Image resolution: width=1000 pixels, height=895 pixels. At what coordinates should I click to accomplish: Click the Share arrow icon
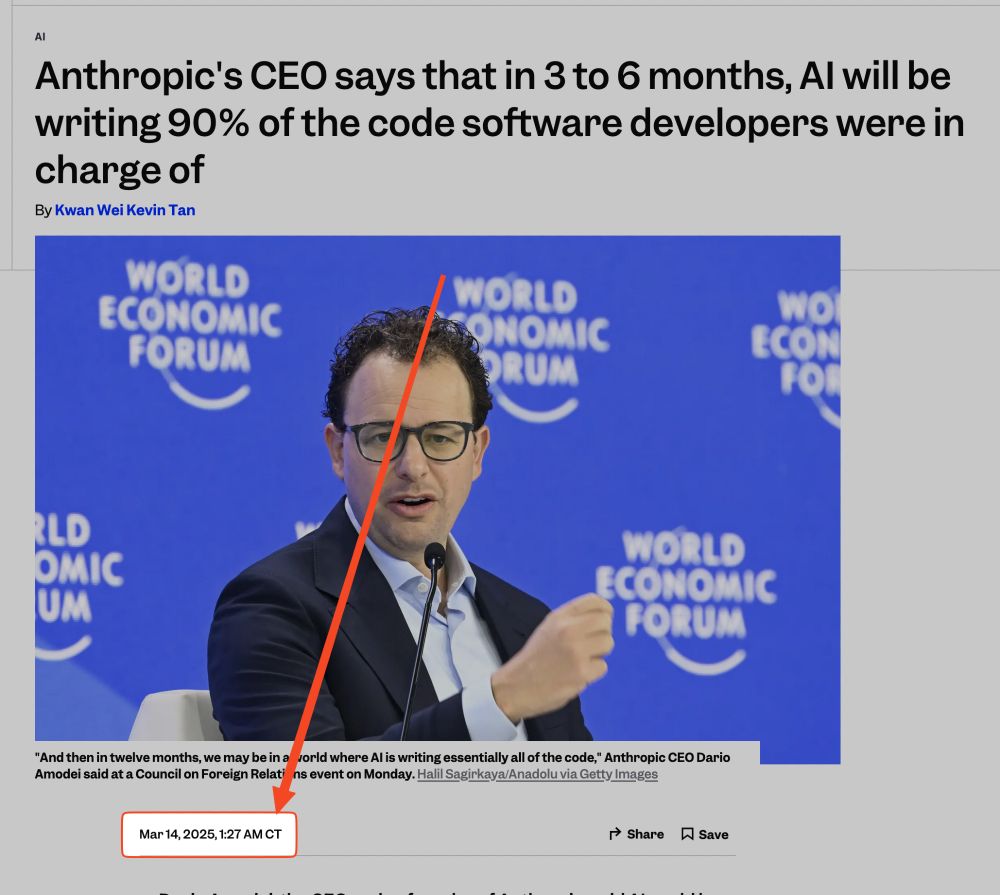(x=615, y=834)
